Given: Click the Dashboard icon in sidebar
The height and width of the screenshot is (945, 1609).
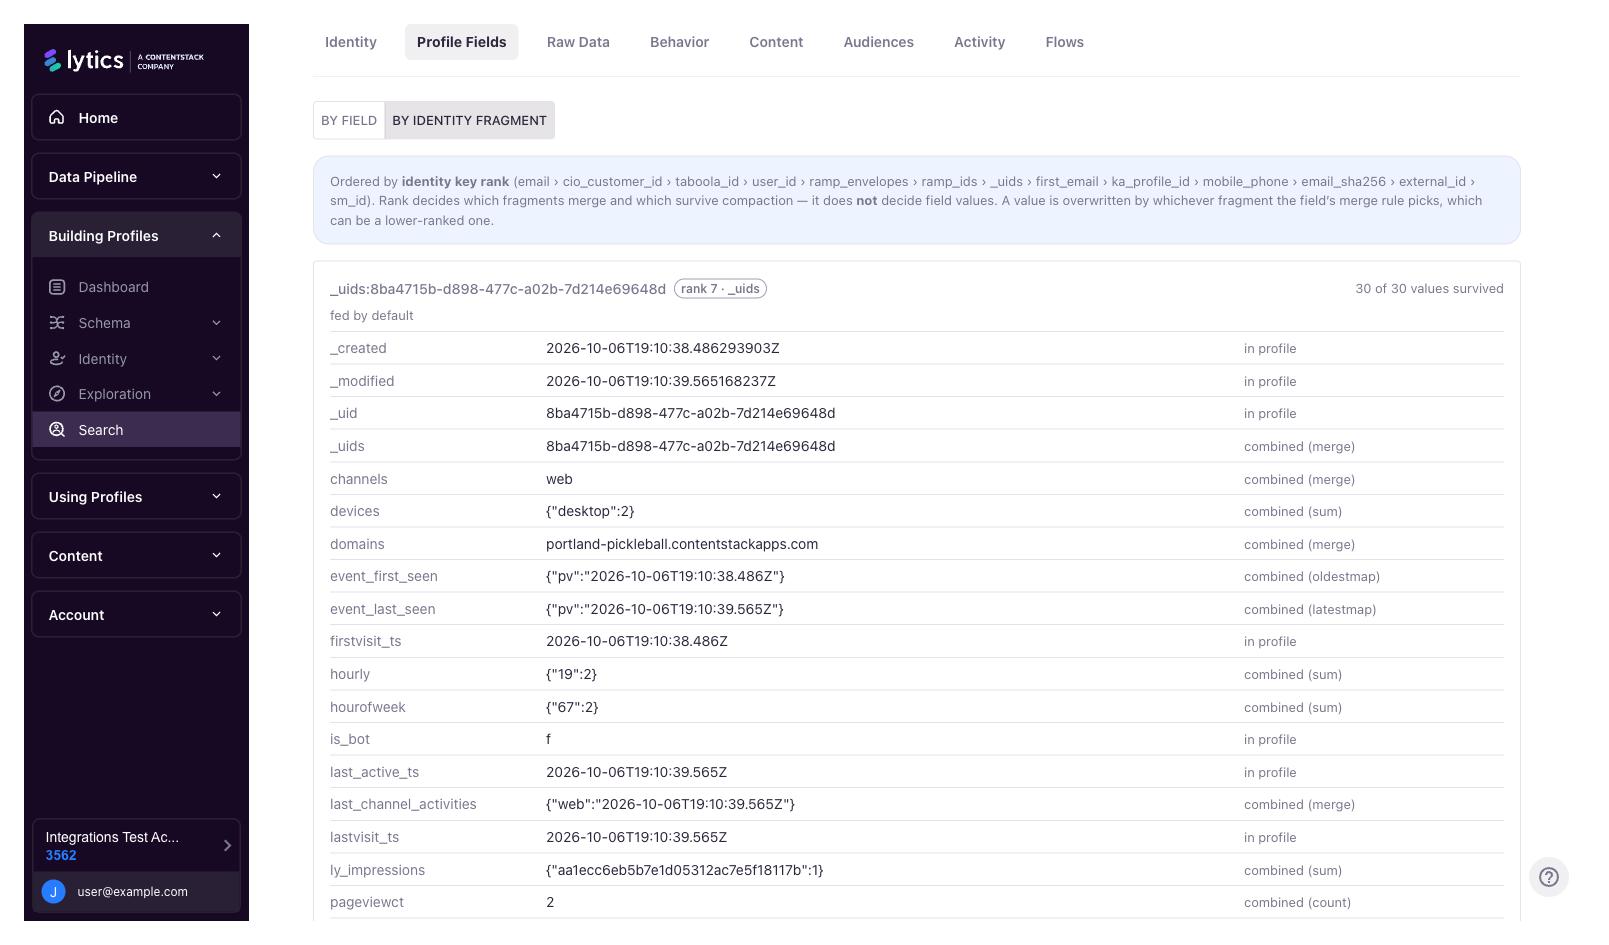Looking at the screenshot, I should pyautogui.click(x=57, y=287).
